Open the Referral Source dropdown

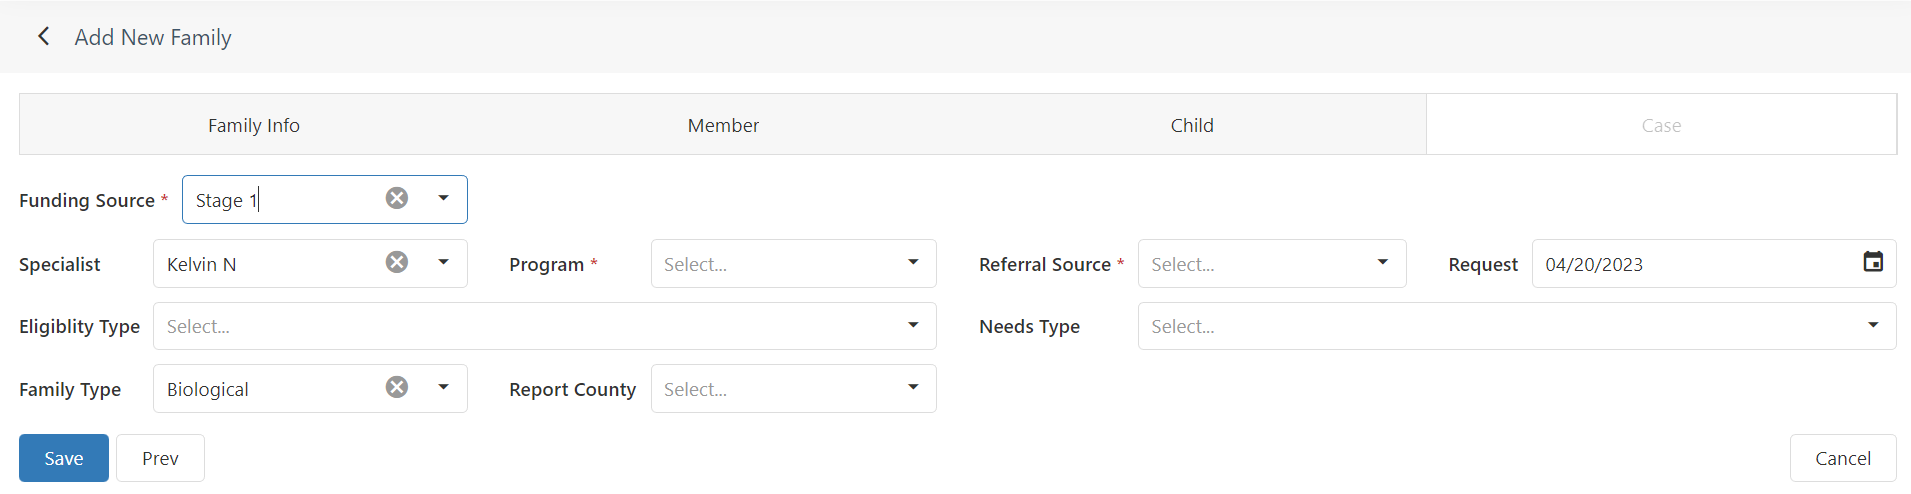coord(1272,264)
